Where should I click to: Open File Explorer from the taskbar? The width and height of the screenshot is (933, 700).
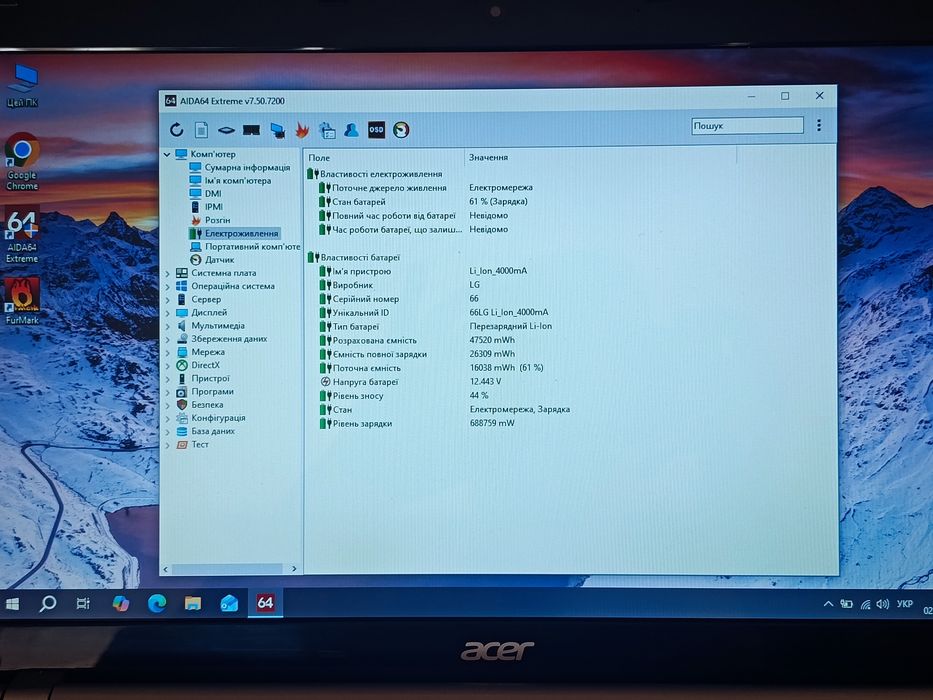click(x=193, y=604)
